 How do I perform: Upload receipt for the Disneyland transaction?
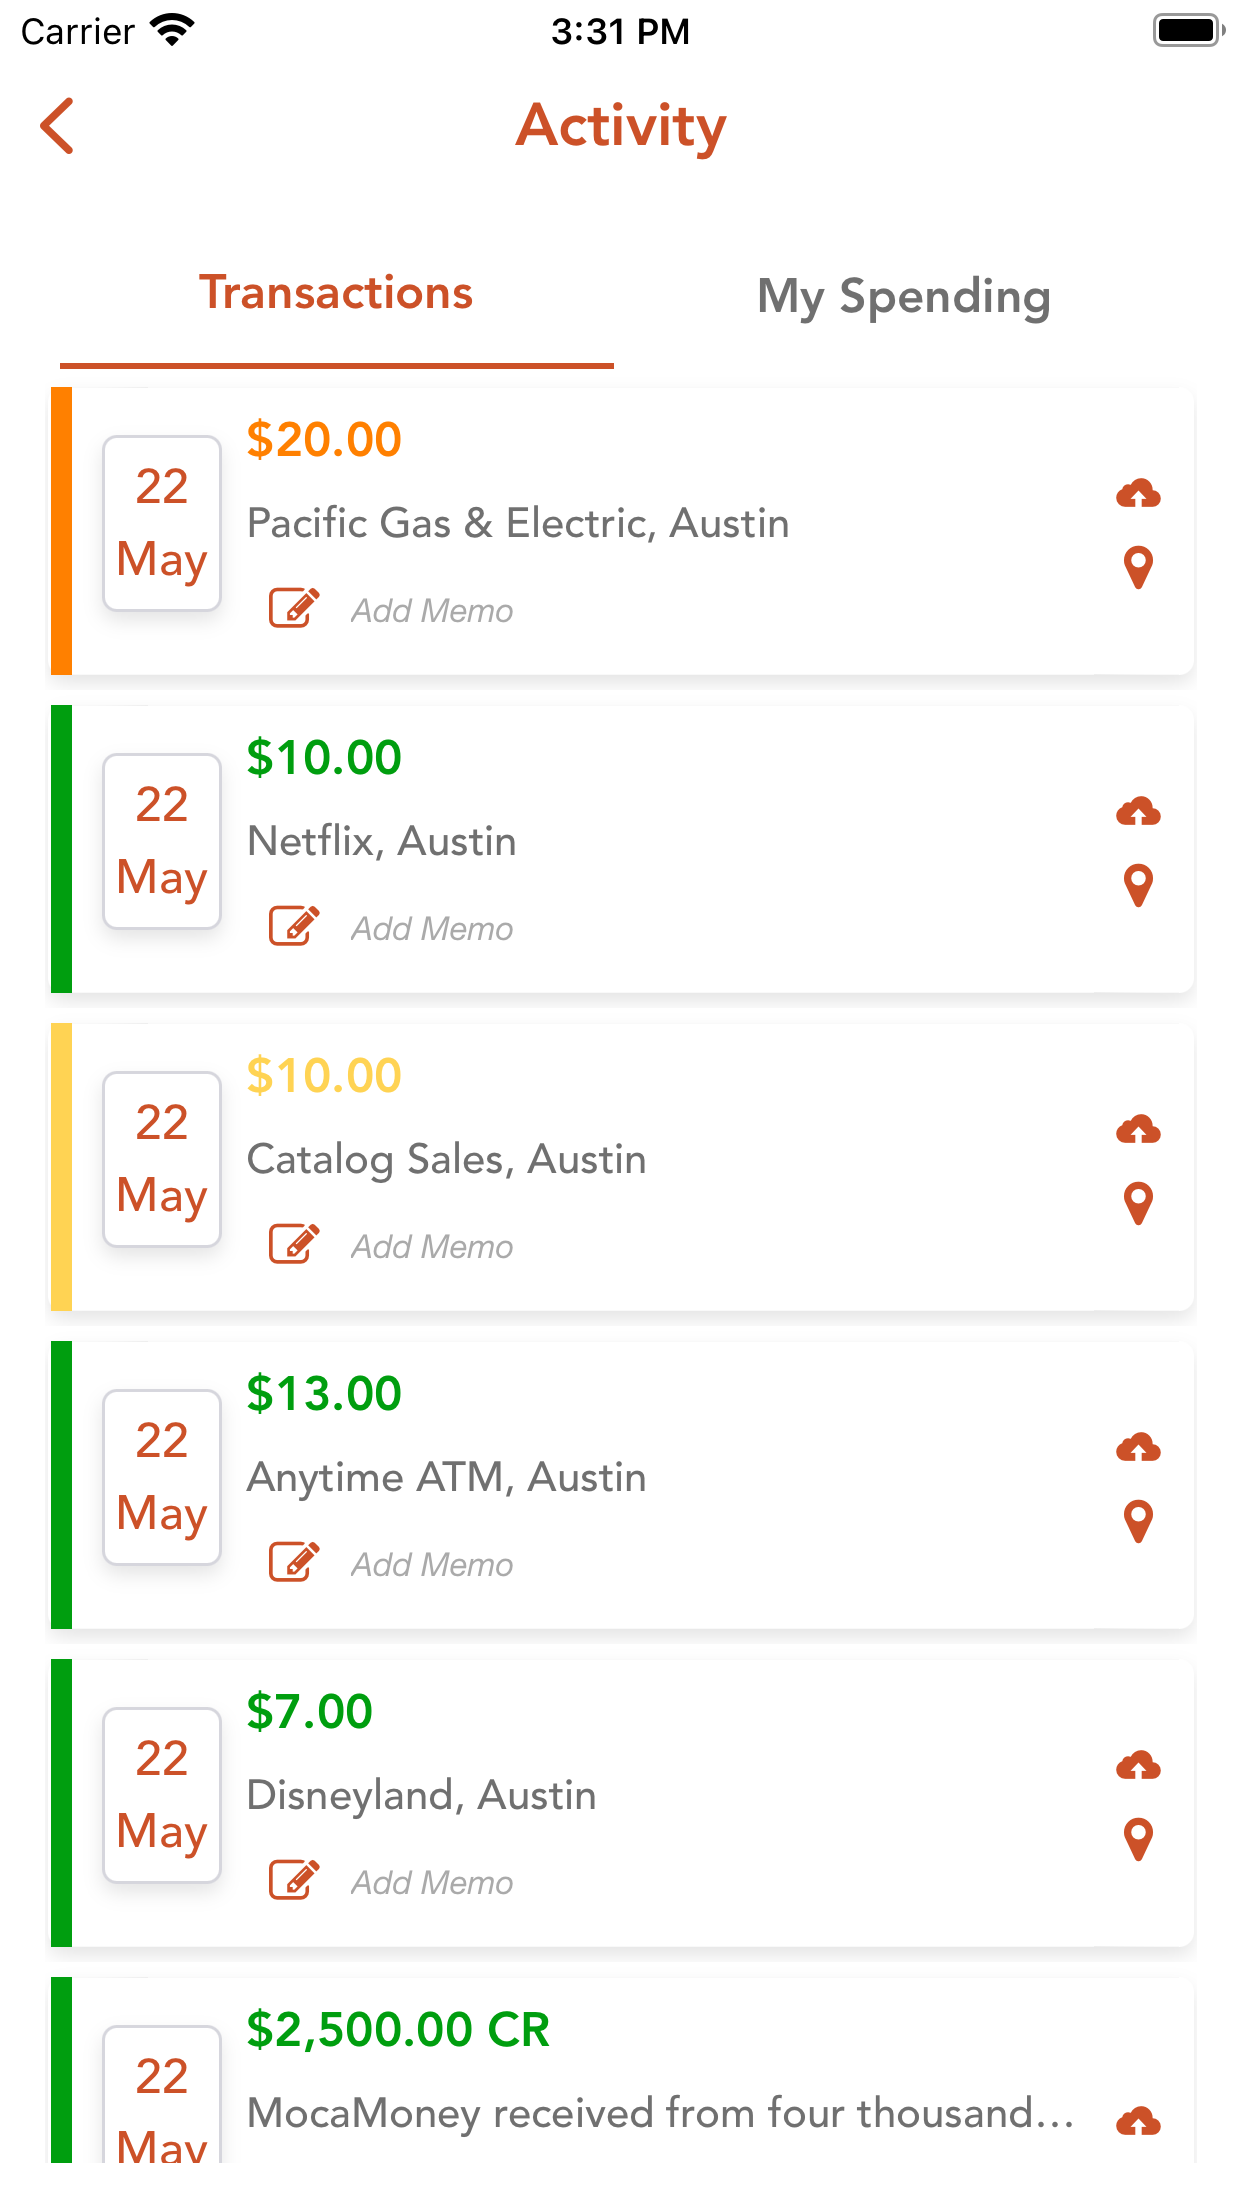1138,1765
